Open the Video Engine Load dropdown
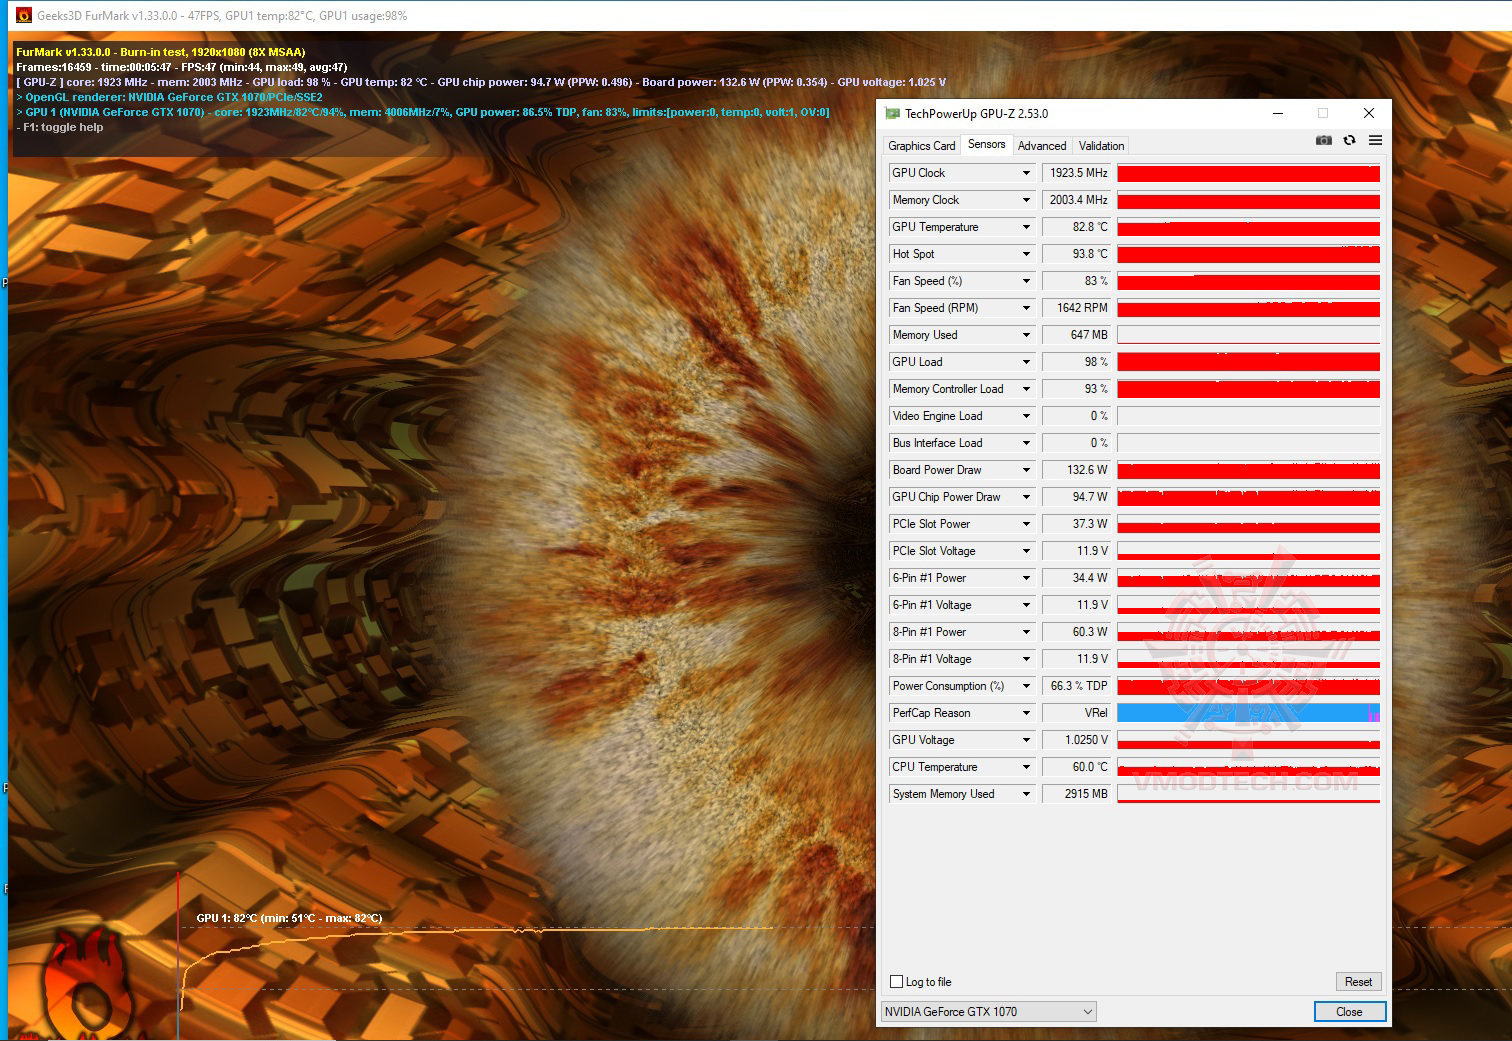Viewport: 1512px width, 1041px height. coord(1026,417)
